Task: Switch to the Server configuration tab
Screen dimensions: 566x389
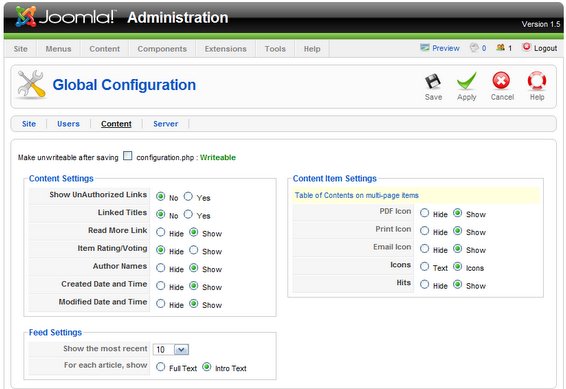Action: (166, 124)
